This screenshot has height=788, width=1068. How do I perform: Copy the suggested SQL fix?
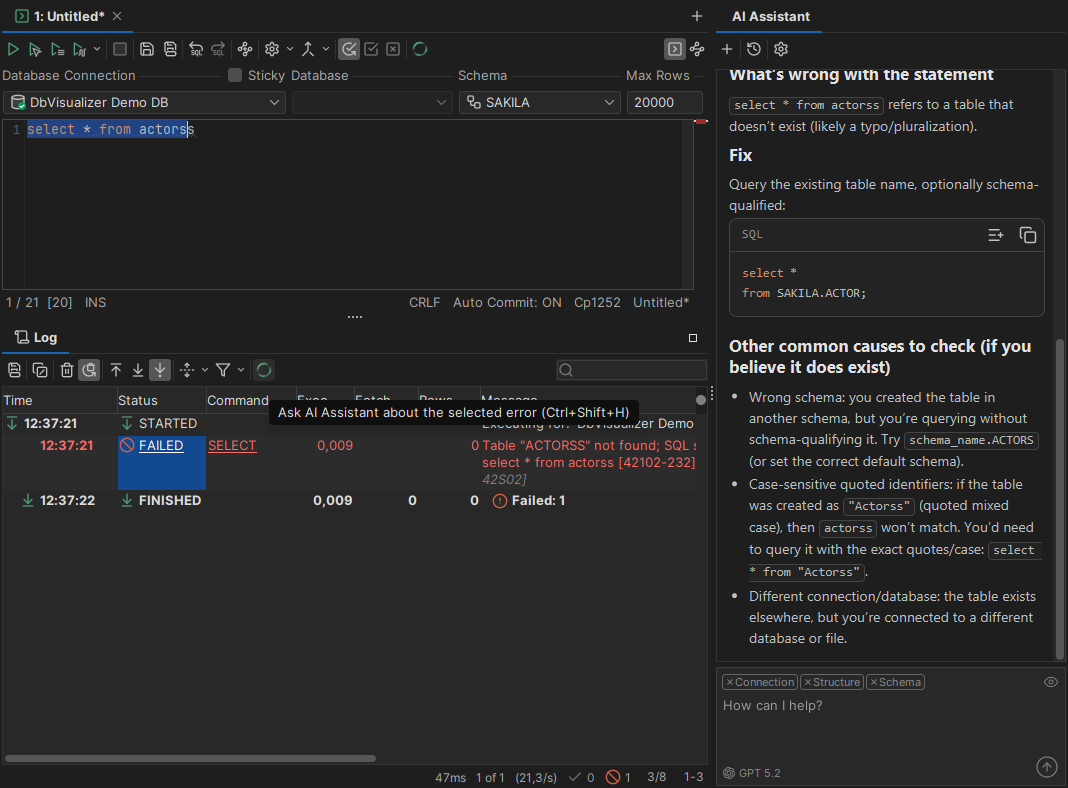[1028, 234]
